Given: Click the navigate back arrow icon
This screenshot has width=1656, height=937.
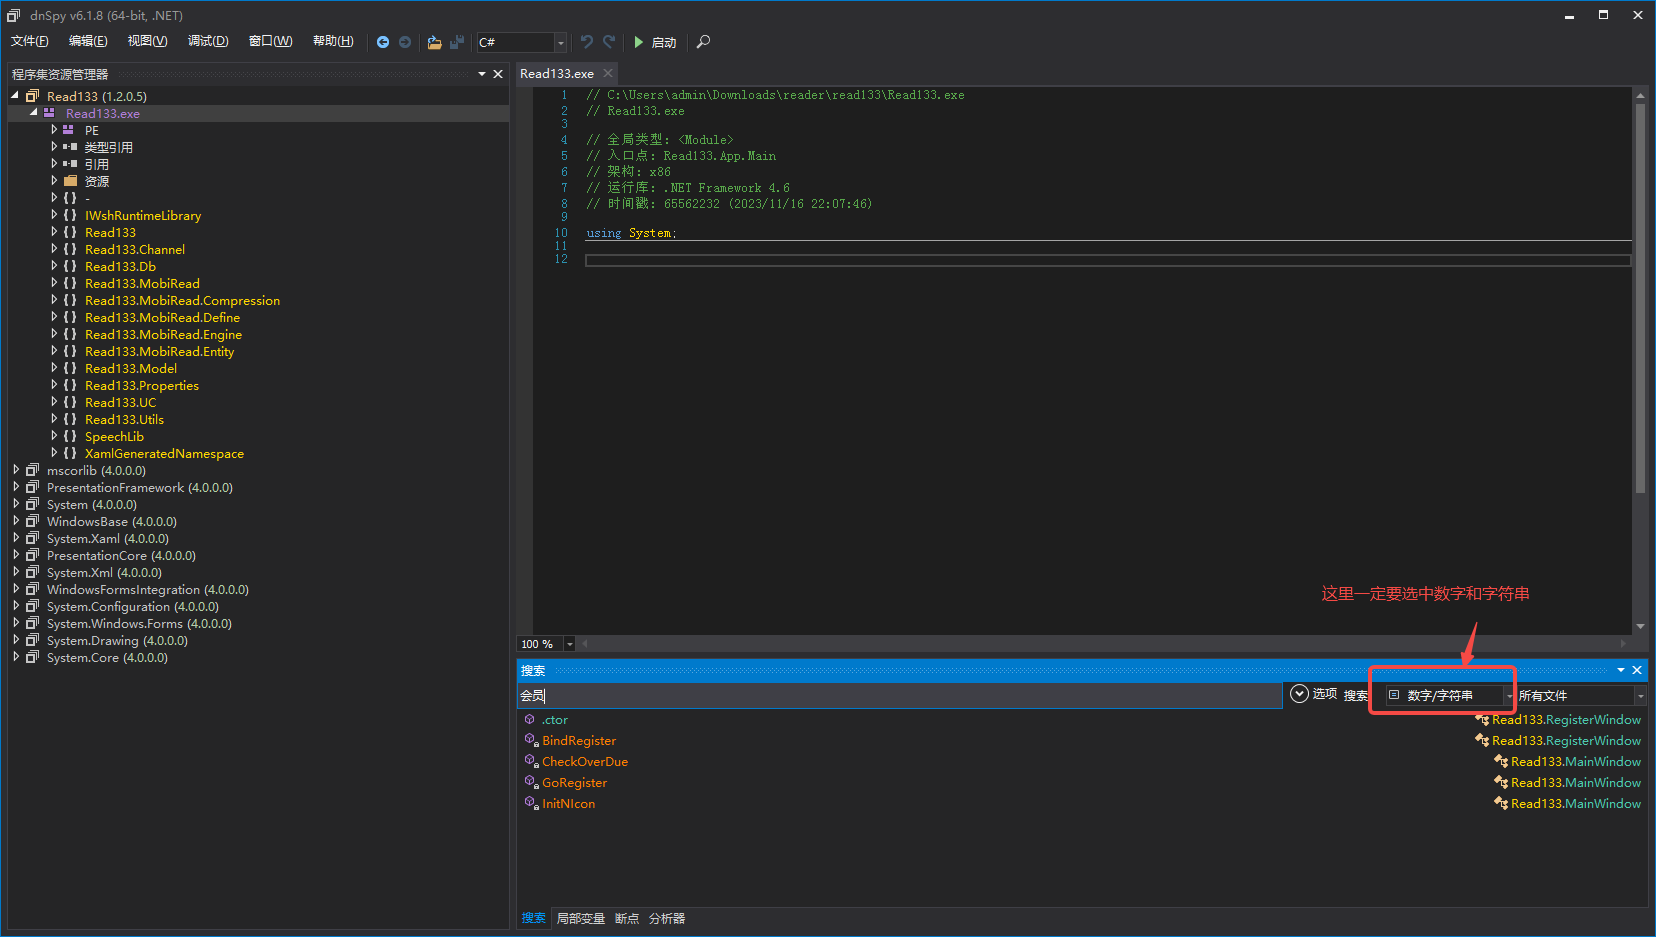Looking at the screenshot, I should click(x=383, y=42).
